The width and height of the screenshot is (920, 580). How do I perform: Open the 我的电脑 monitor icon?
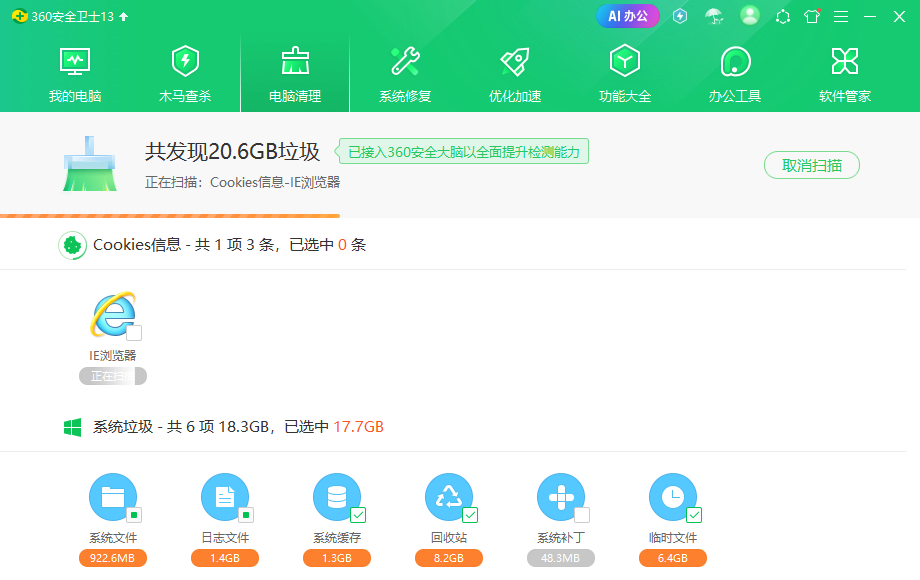[75, 62]
